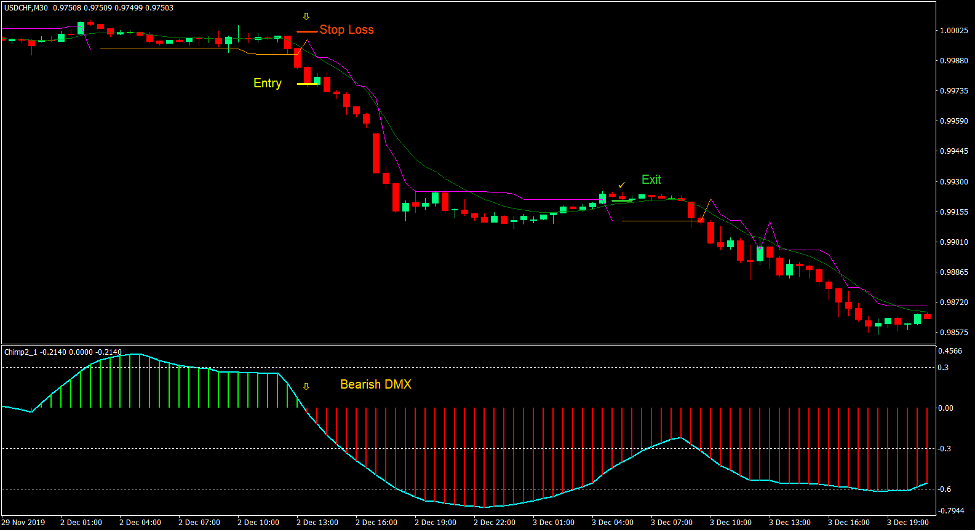Click the 2 Dec 10:00 time label
The width and height of the screenshot is (977, 531).
point(259,522)
